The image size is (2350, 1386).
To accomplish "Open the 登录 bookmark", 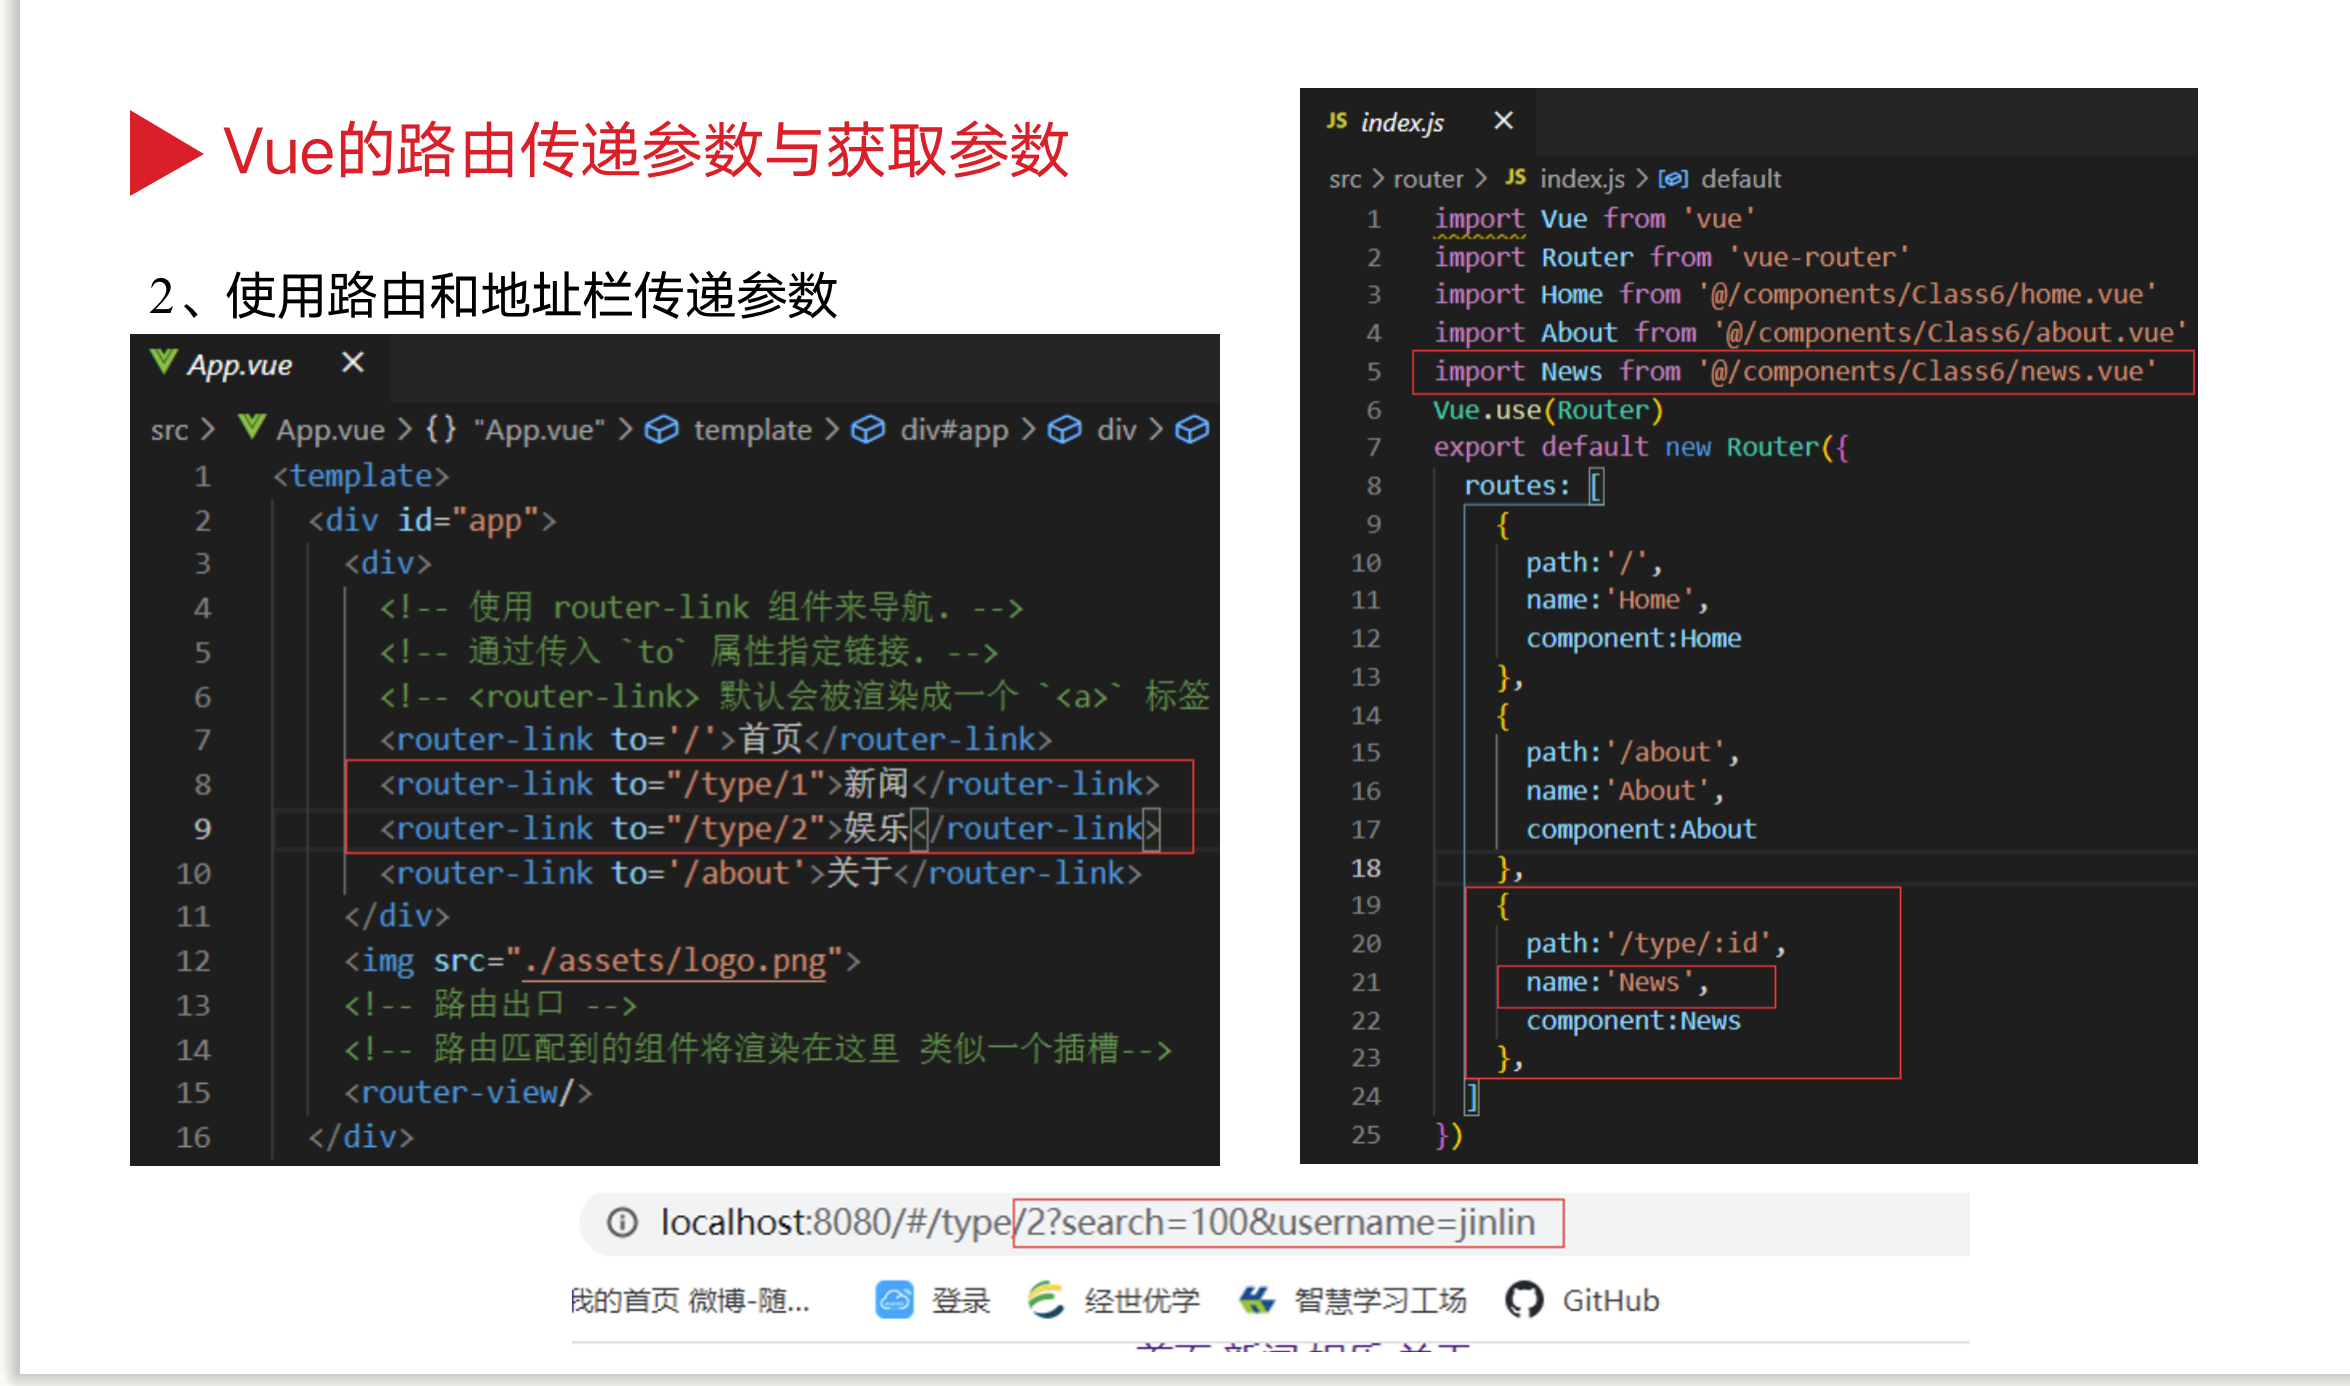I will click(933, 1300).
